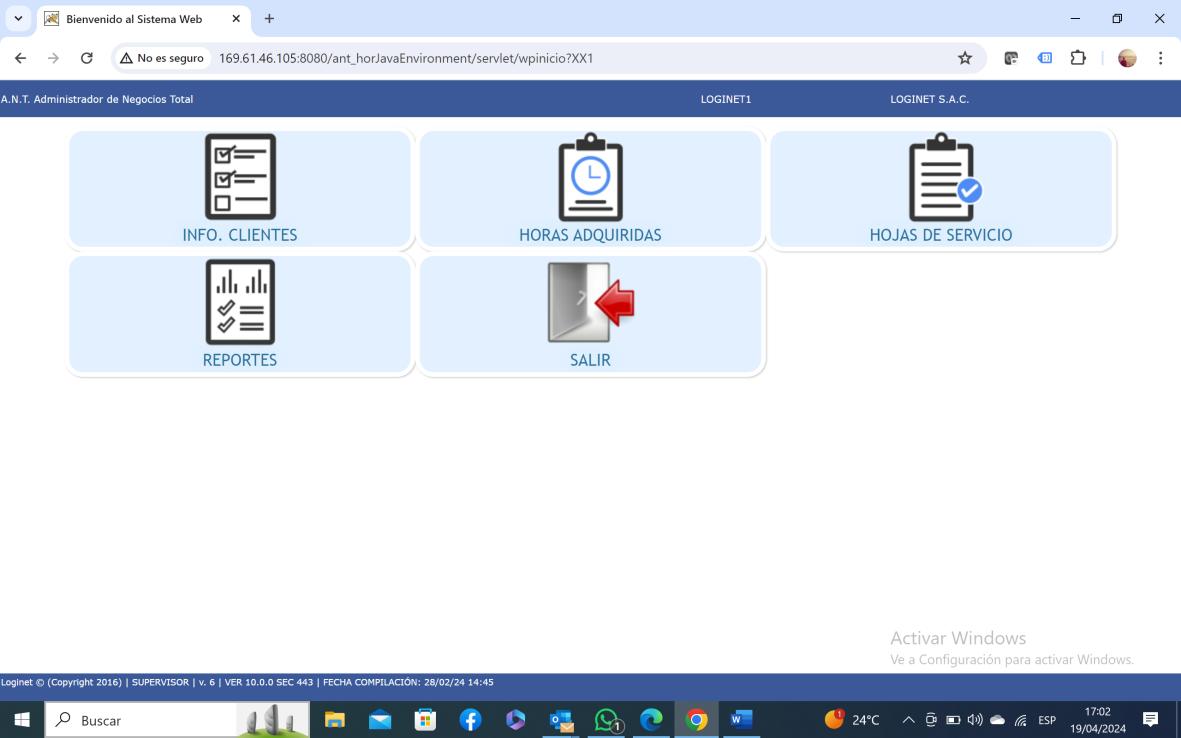Click the SALIR text label
Viewport: 1181px width, 738px height.
[590, 360]
